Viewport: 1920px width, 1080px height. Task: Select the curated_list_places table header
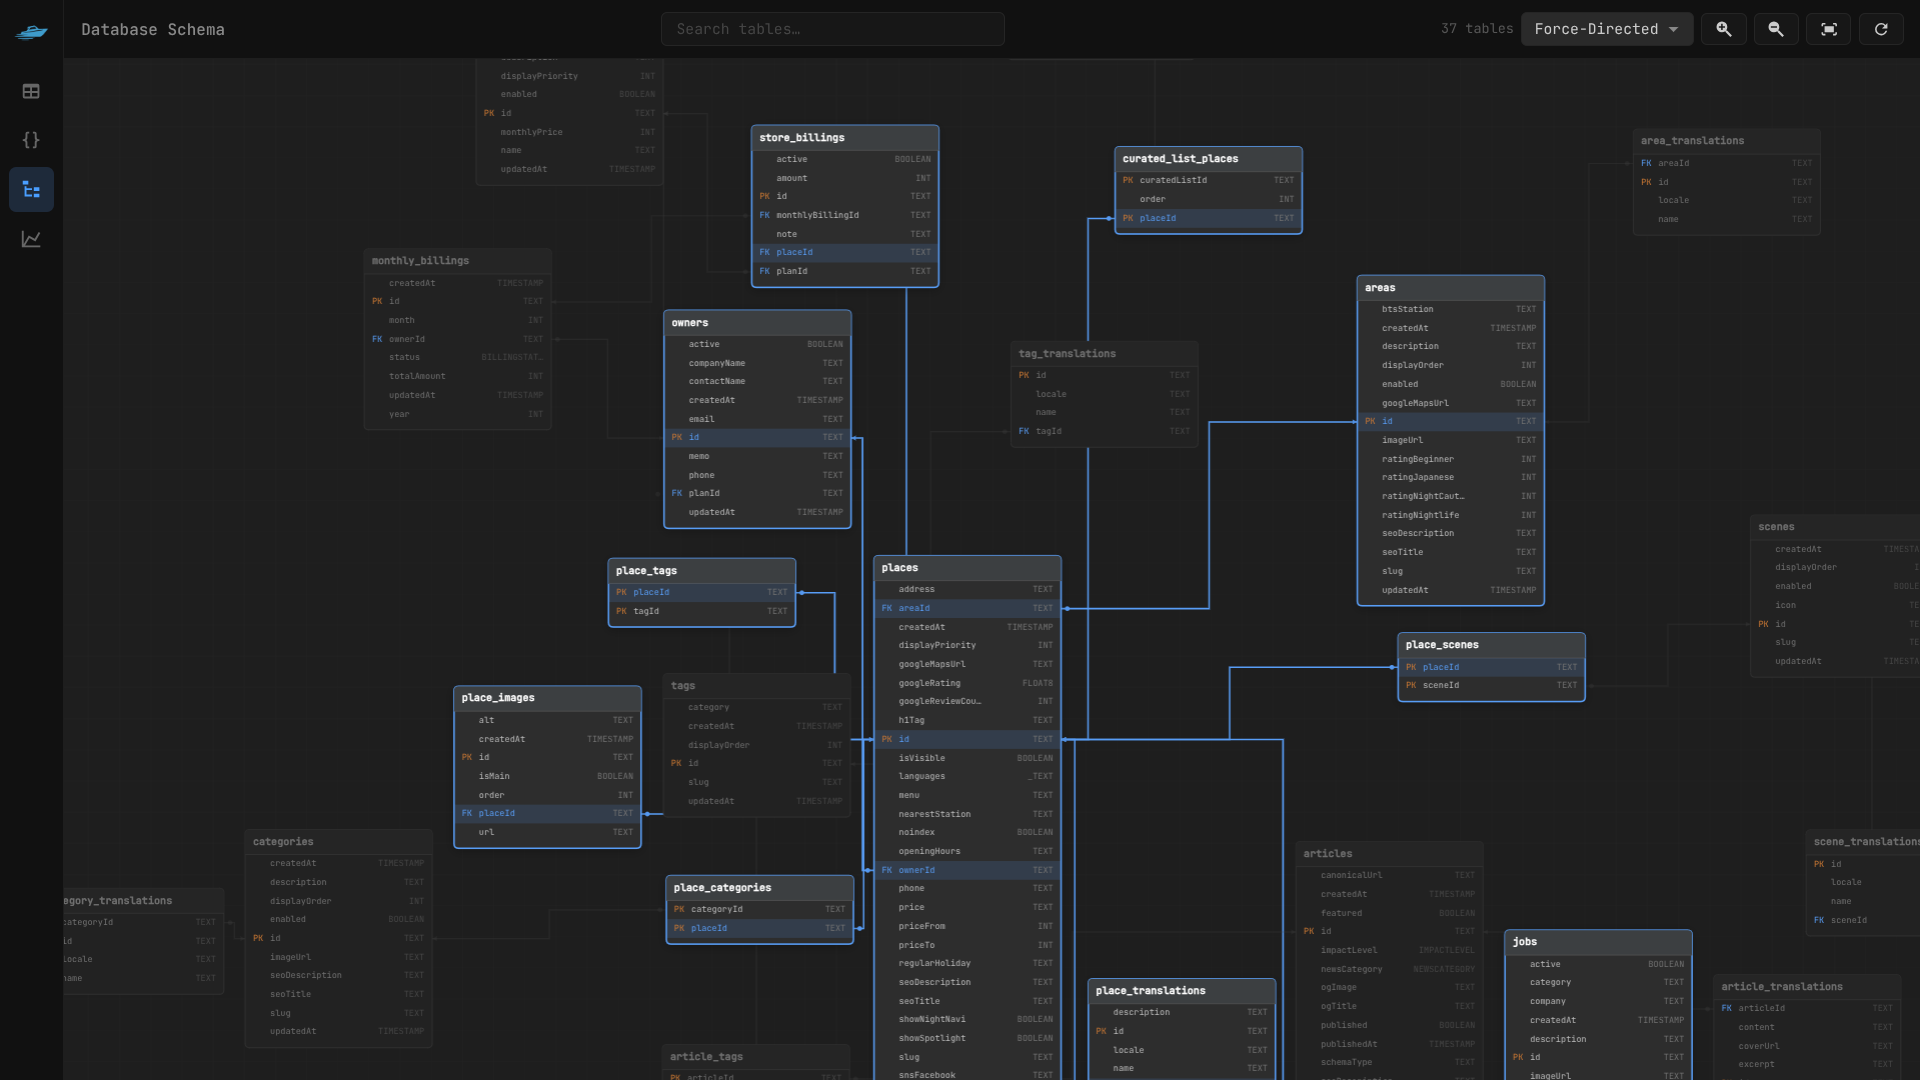point(1208,159)
